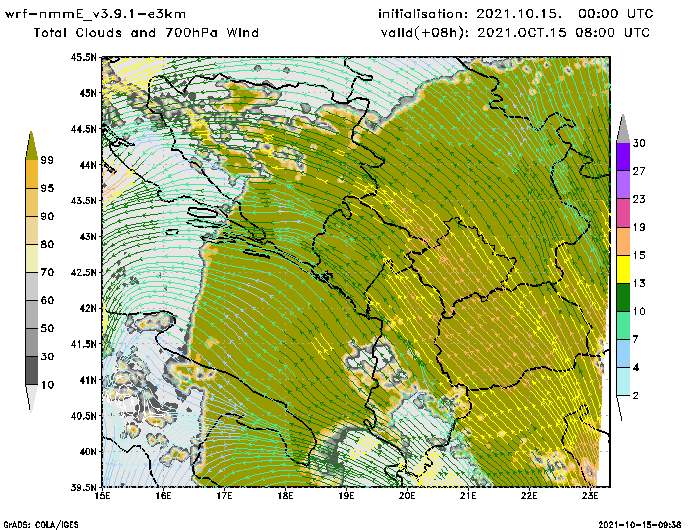
Task: Click the 20E longitude label
Action: (407, 496)
